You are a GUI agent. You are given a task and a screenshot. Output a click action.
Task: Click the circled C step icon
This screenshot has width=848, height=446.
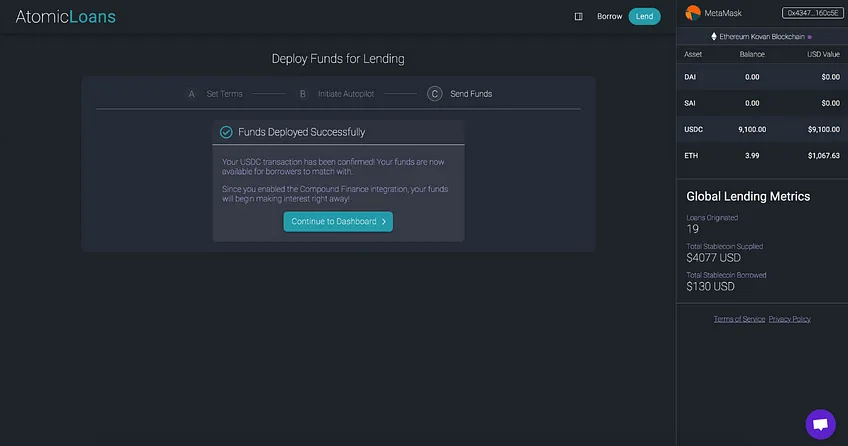pos(434,94)
